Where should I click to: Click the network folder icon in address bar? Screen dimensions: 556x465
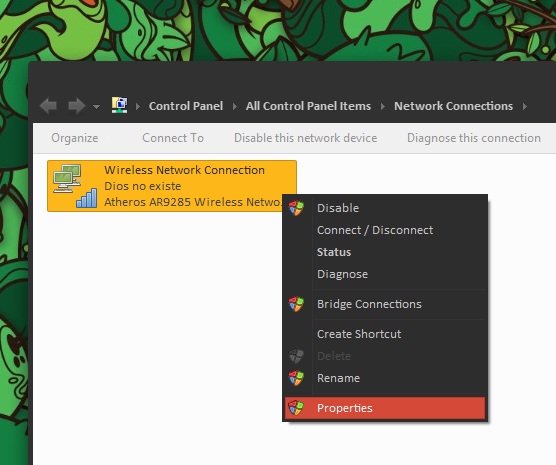(119, 105)
